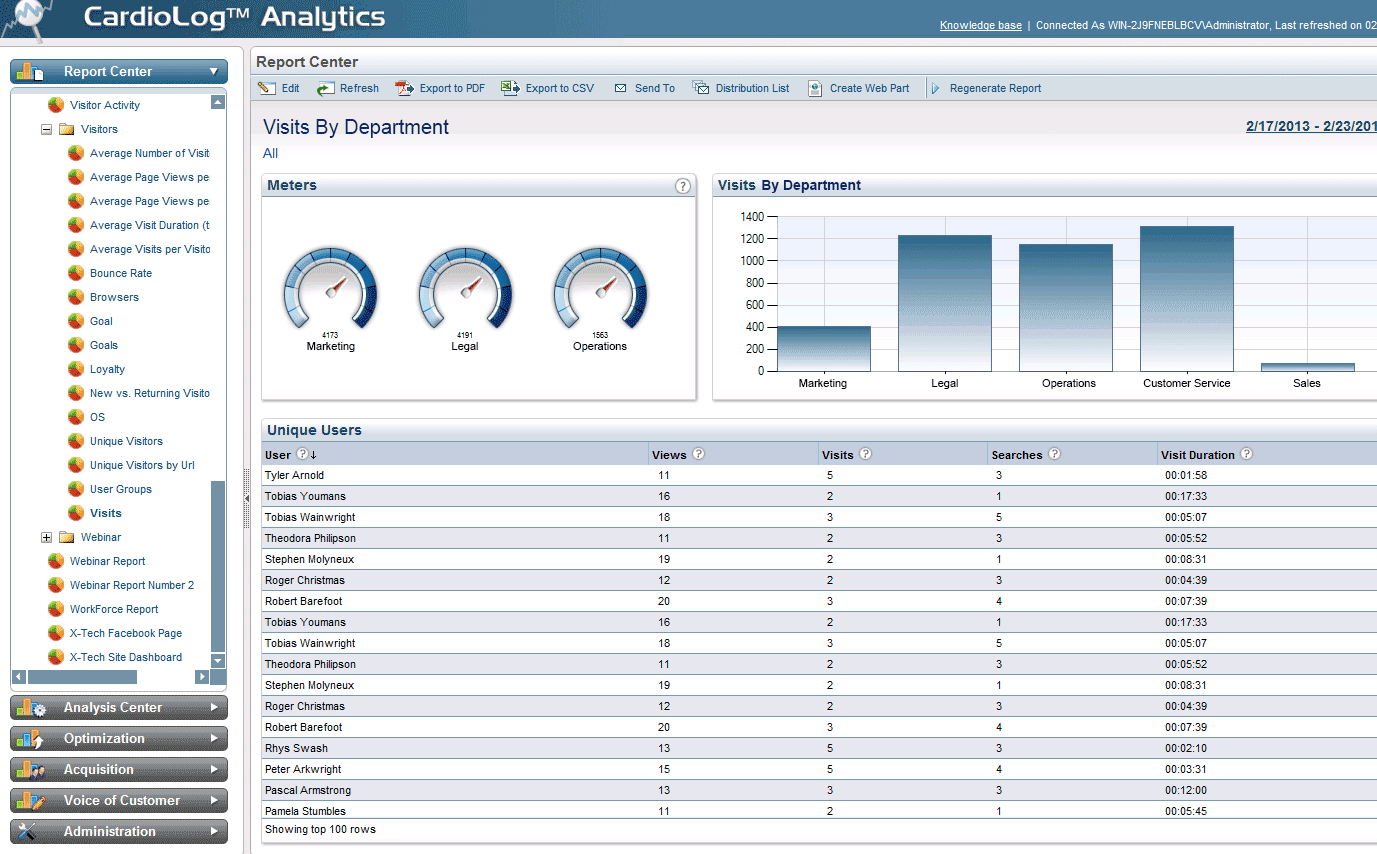Image resolution: width=1377 pixels, height=854 pixels.
Task: Click the Regenerate Report label
Action: coord(995,88)
